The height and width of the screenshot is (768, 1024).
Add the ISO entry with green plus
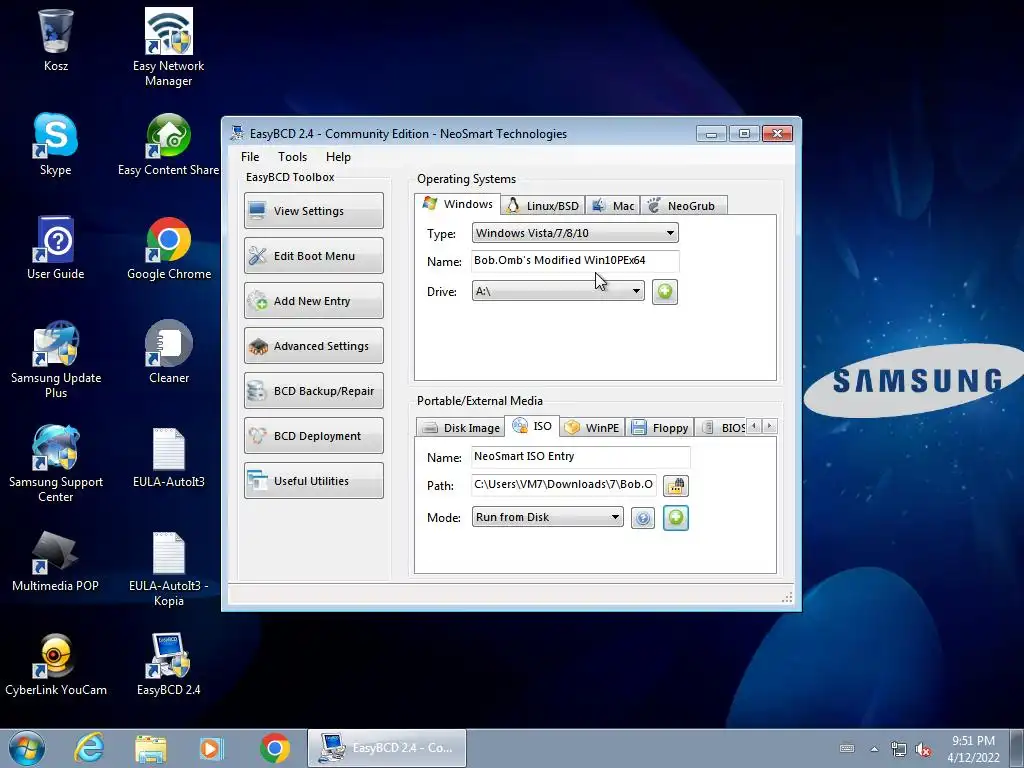coord(676,518)
